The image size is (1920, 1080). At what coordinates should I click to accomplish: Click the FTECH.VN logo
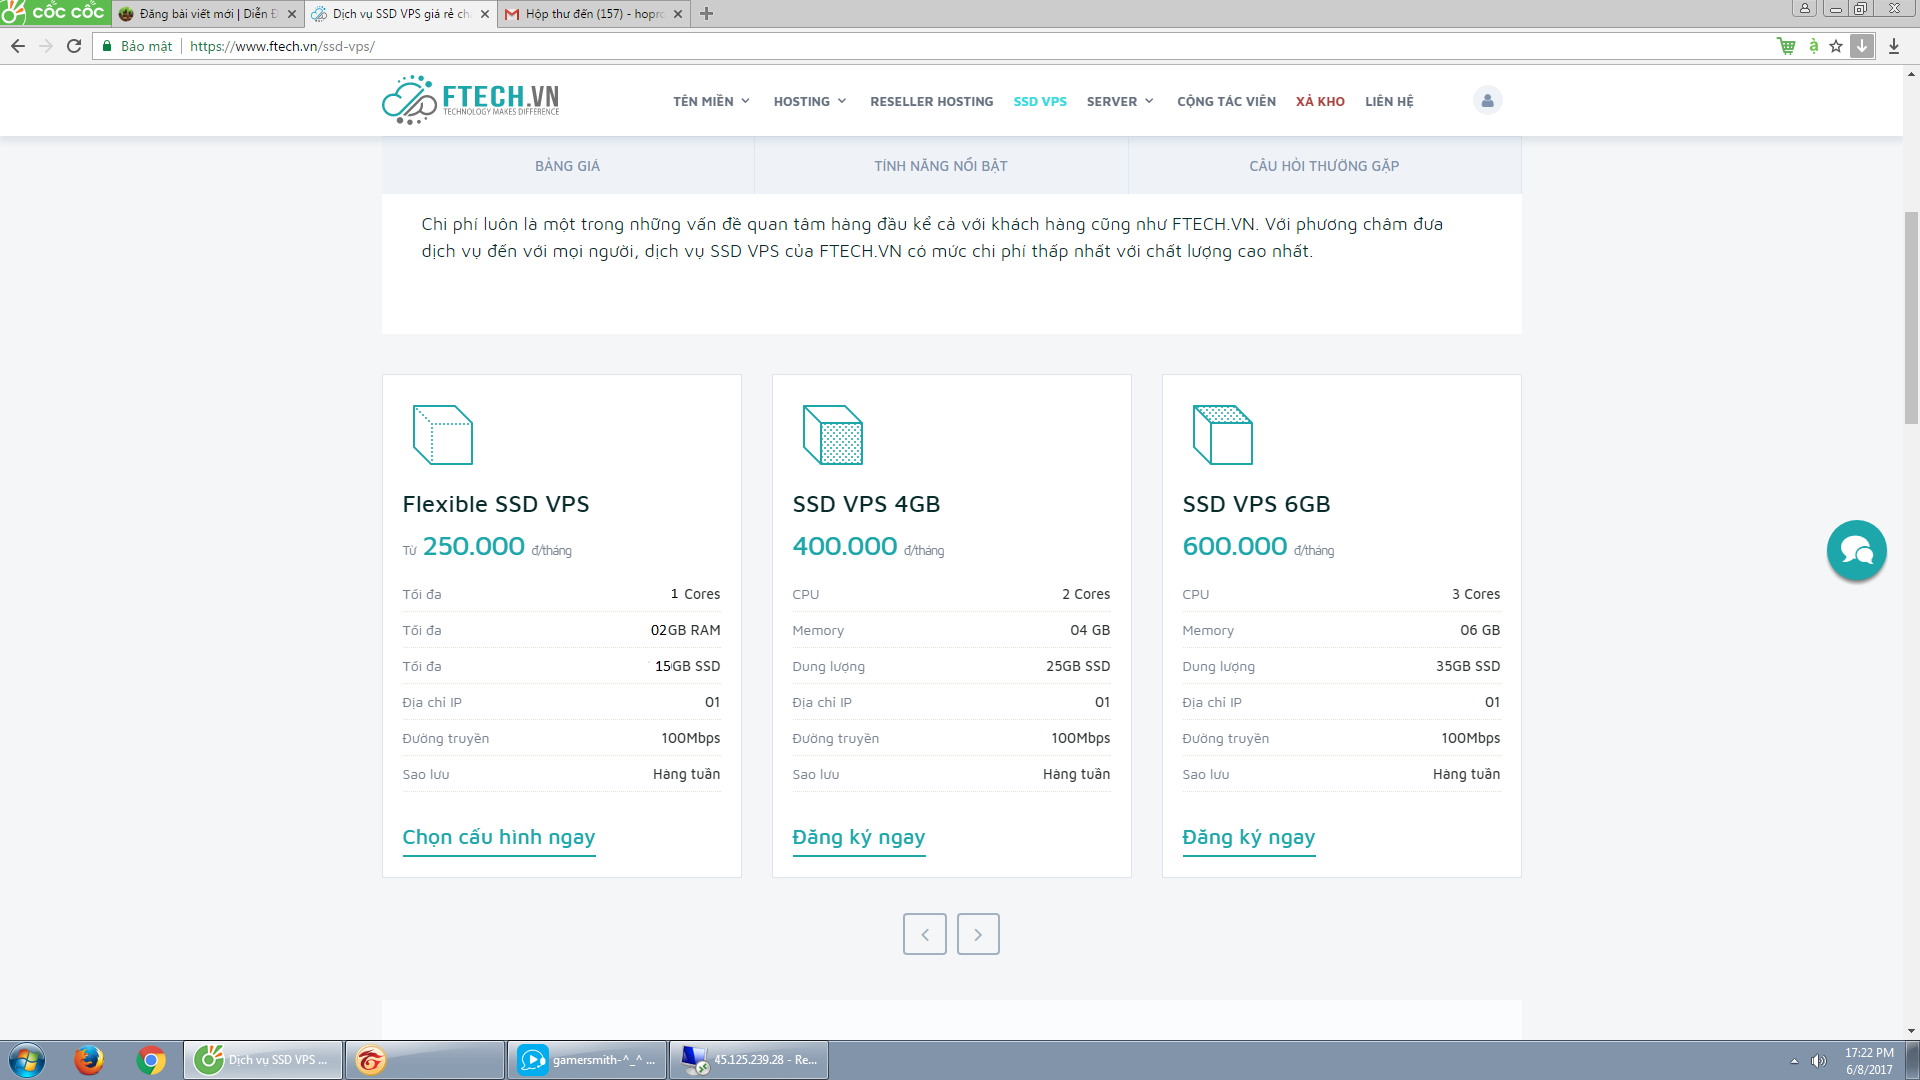470,100
